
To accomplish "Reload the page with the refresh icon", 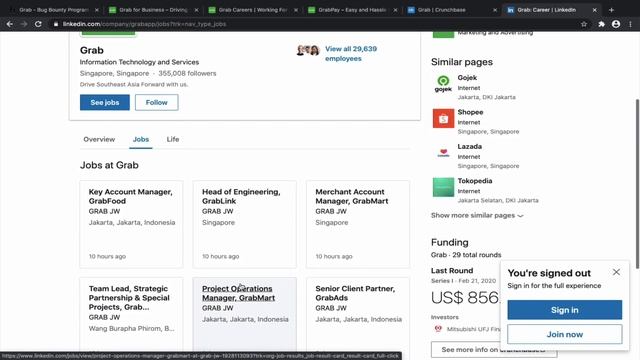I will (38, 24).
